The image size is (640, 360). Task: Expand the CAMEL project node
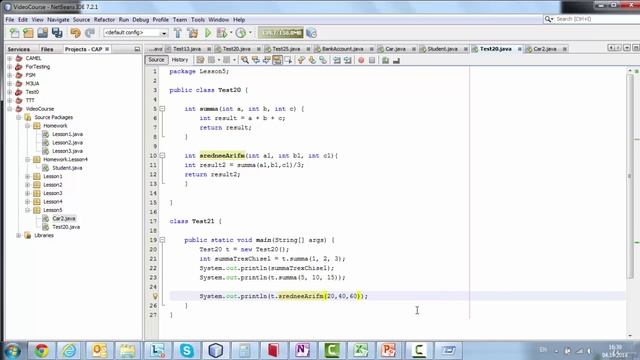10,58
